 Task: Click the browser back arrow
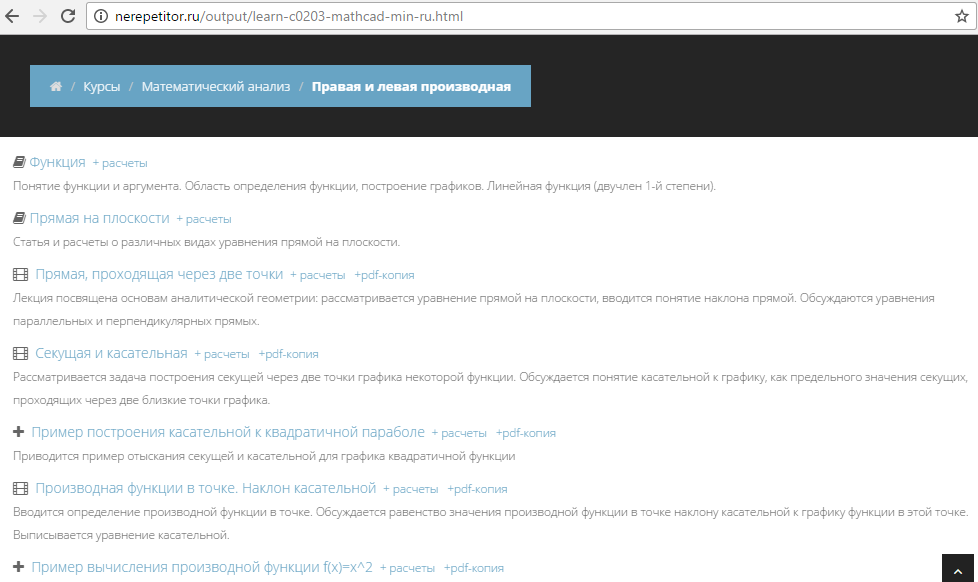(x=12, y=16)
